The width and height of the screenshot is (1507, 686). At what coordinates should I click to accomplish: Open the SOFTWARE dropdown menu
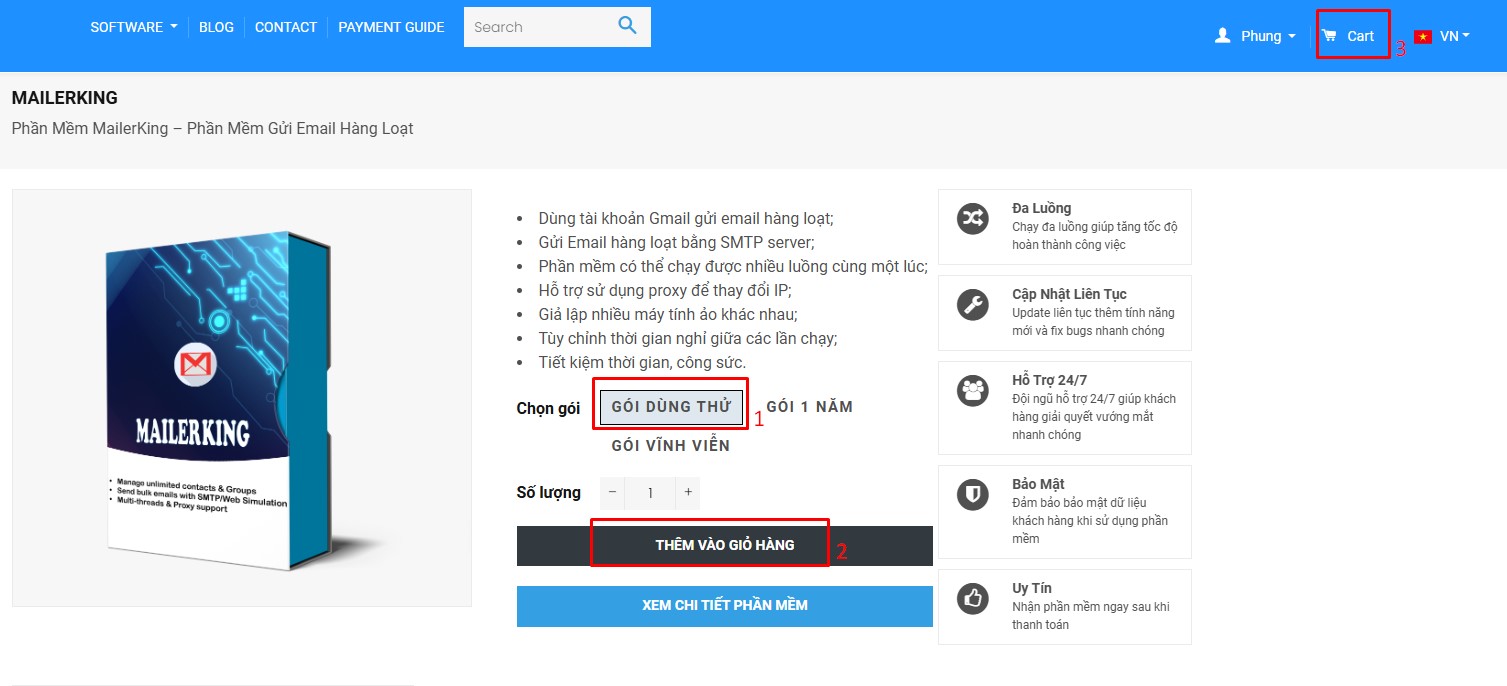pos(134,27)
